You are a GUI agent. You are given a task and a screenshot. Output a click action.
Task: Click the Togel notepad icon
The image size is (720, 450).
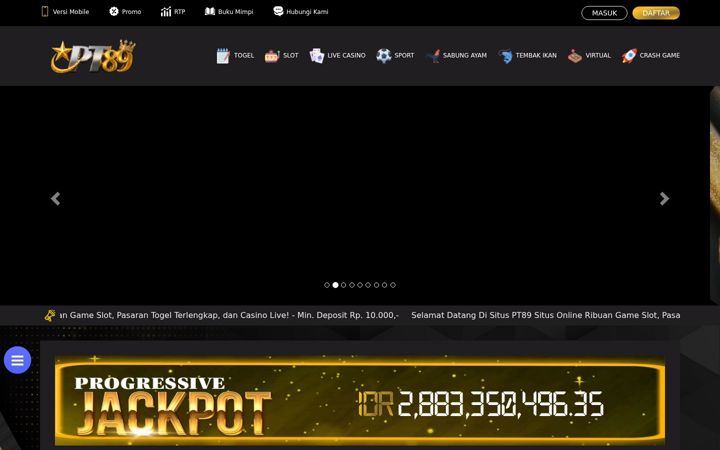click(223, 56)
